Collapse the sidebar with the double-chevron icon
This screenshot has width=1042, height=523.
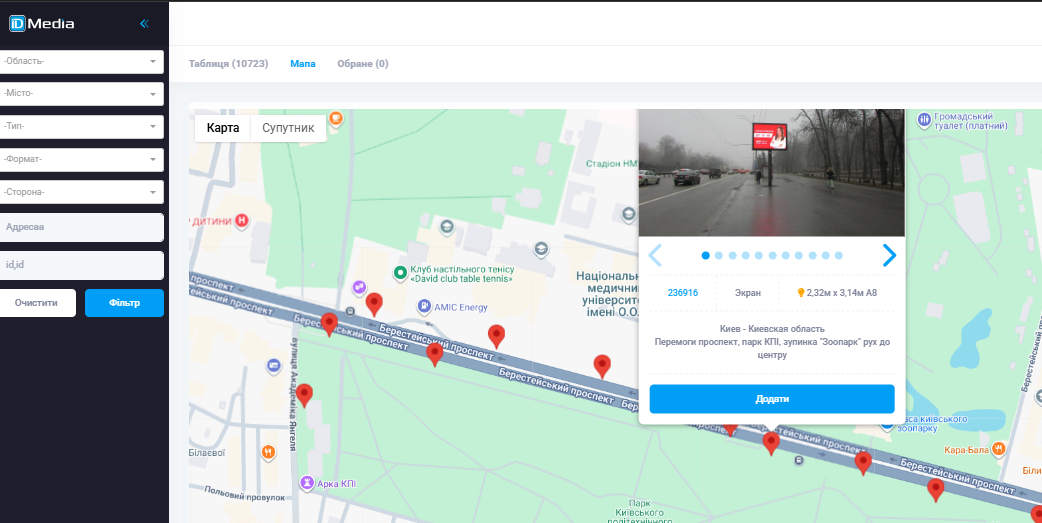coord(144,24)
